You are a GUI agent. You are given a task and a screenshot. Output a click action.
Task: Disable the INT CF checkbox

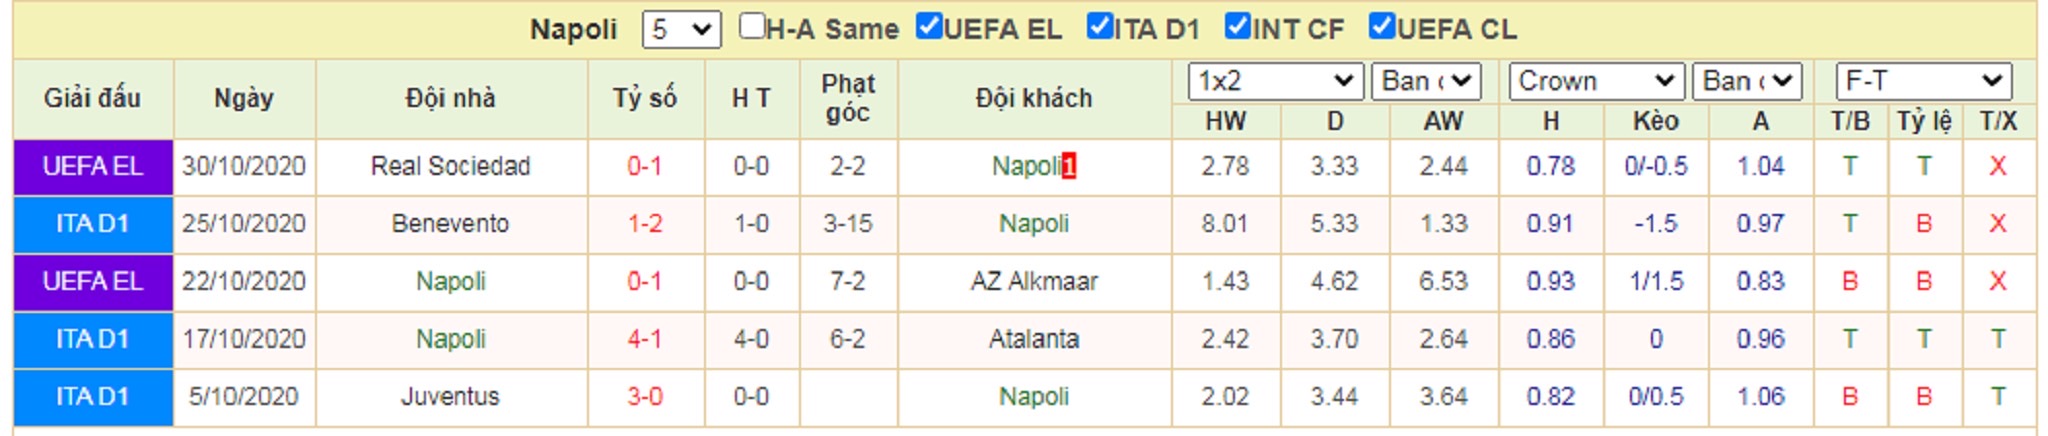(1238, 27)
